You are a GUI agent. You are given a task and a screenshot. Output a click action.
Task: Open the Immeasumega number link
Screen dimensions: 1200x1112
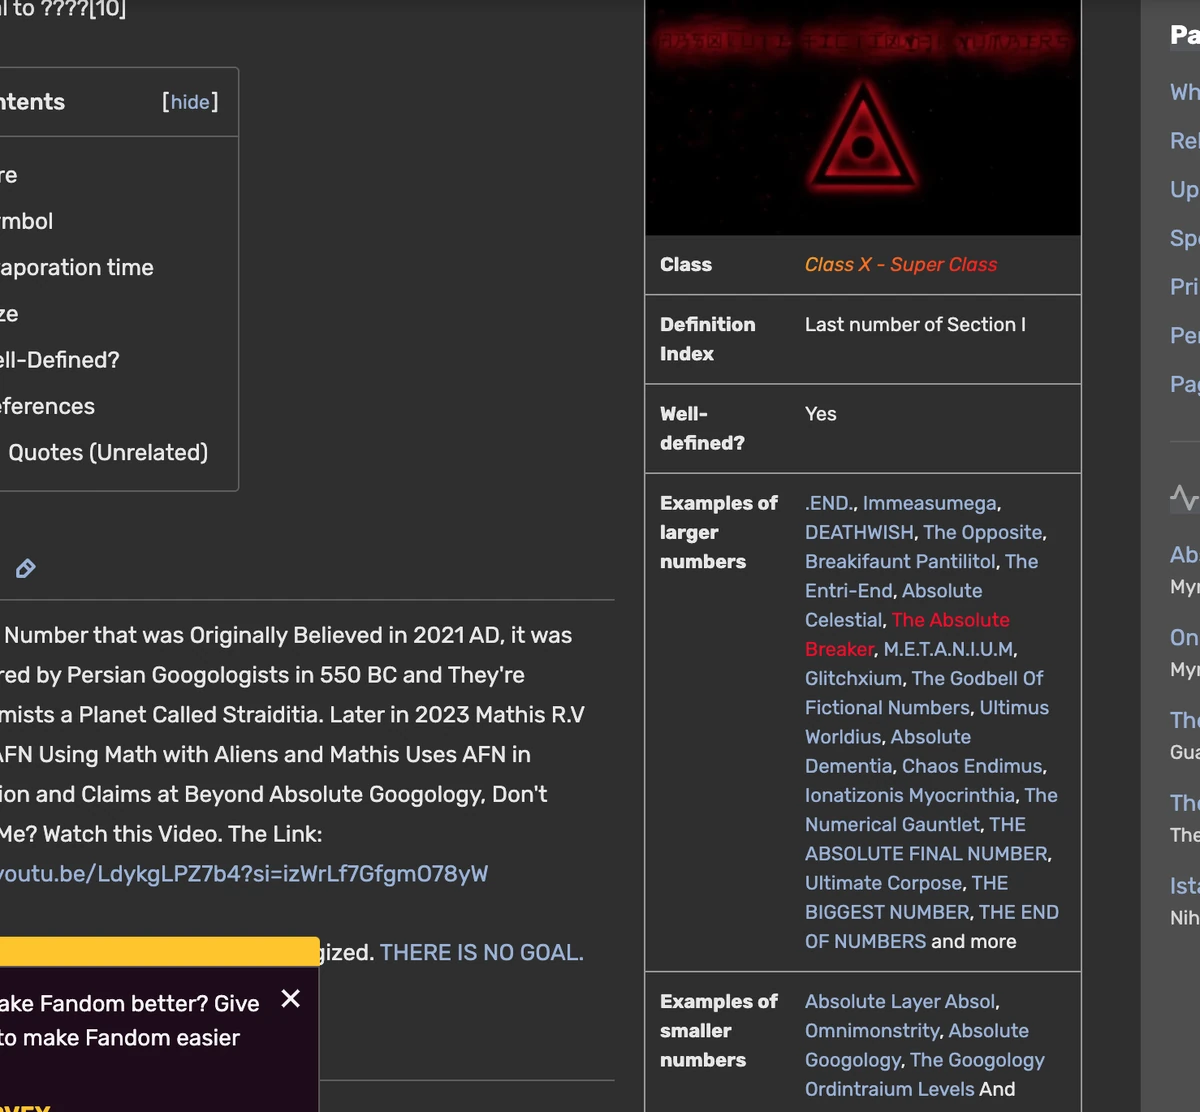tap(930, 504)
